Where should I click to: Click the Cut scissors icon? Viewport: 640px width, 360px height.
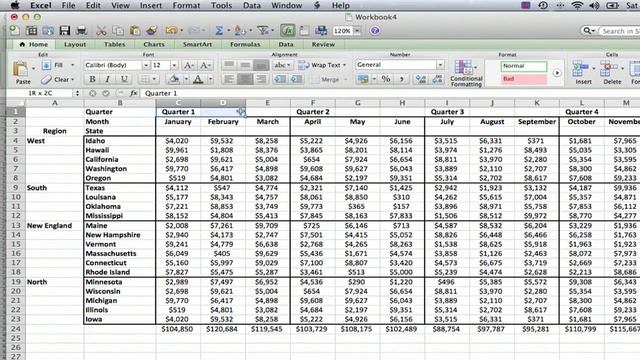101,31
